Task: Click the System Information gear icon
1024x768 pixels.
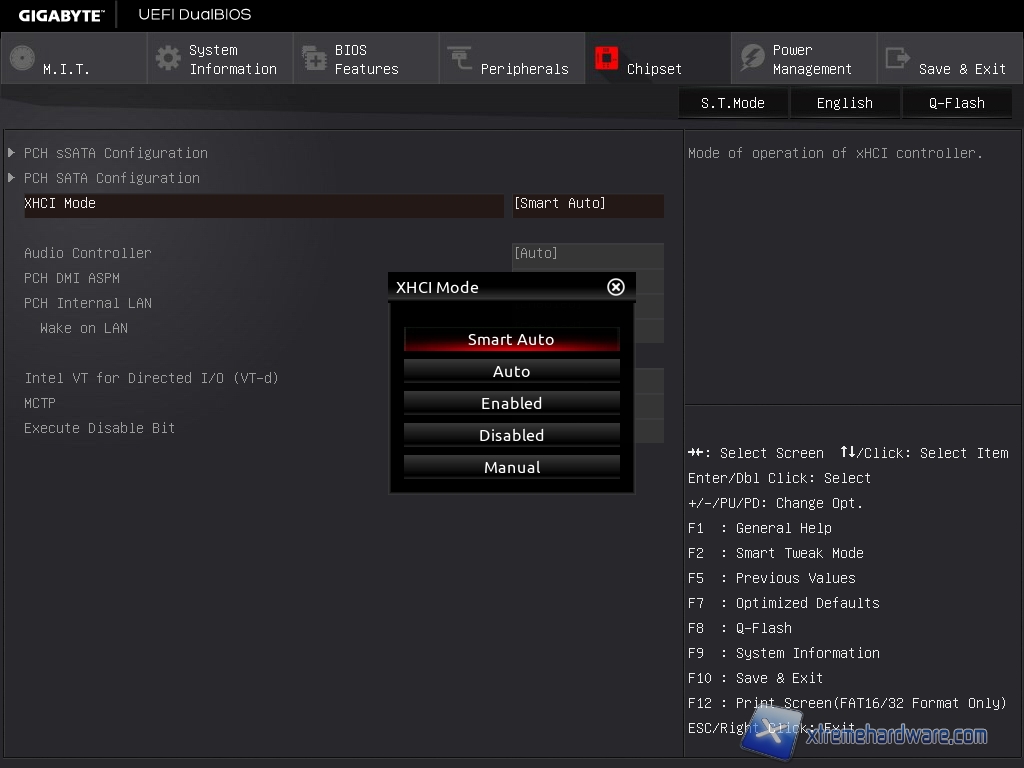Action: pyautogui.click(x=168, y=59)
